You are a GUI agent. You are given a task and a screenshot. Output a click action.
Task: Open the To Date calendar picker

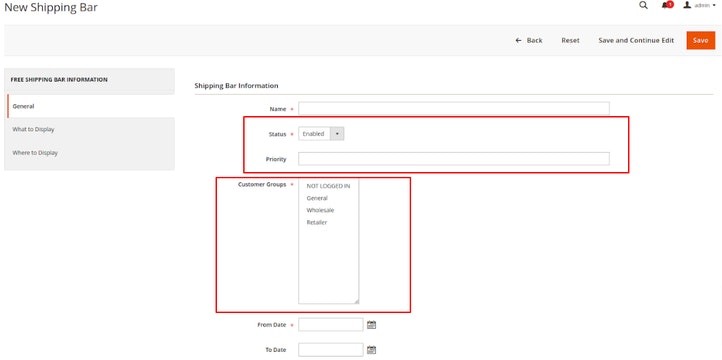(x=372, y=350)
